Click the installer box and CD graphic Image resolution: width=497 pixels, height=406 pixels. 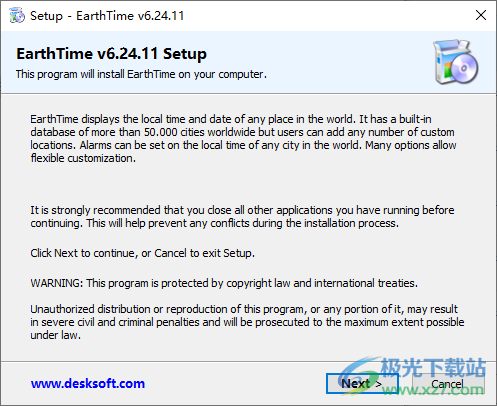coord(456,62)
